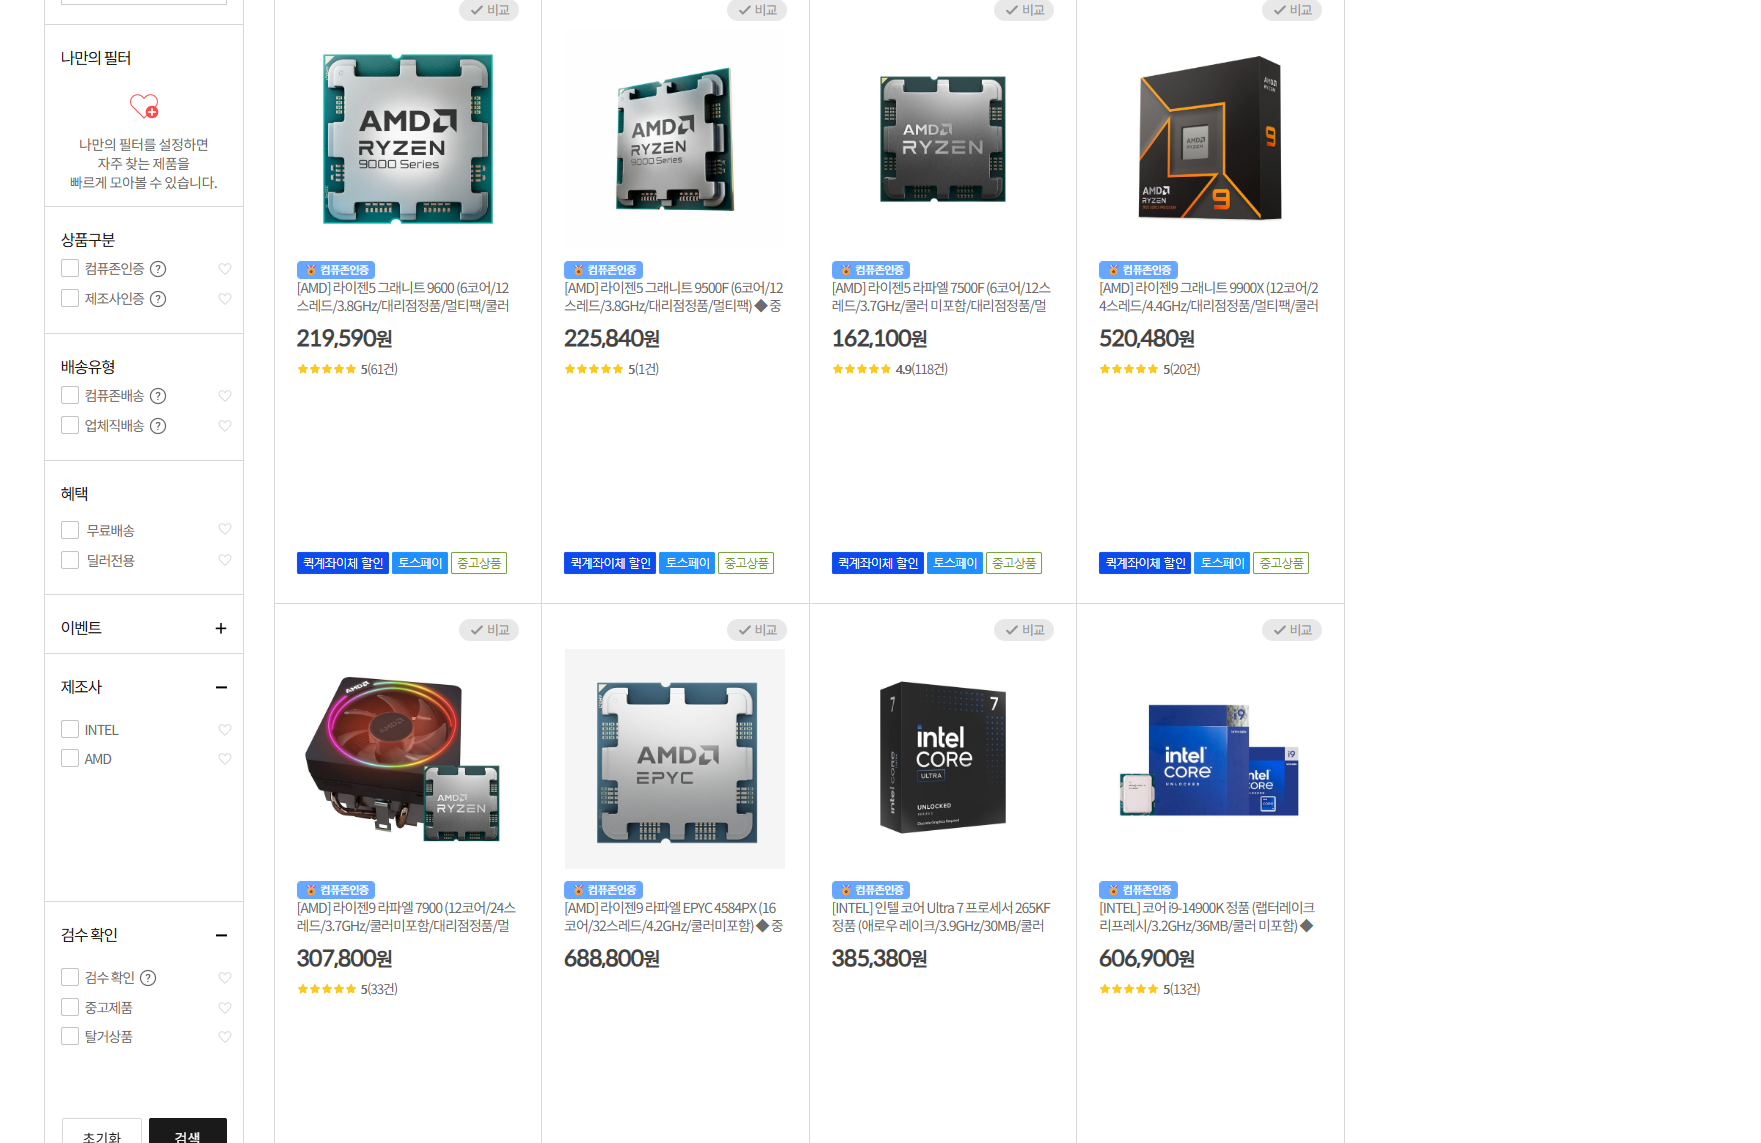Viewport: 1761px width, 1143px height.
Task: Click heart icon beside INTEL manufacturer
Action: (225, 730)
